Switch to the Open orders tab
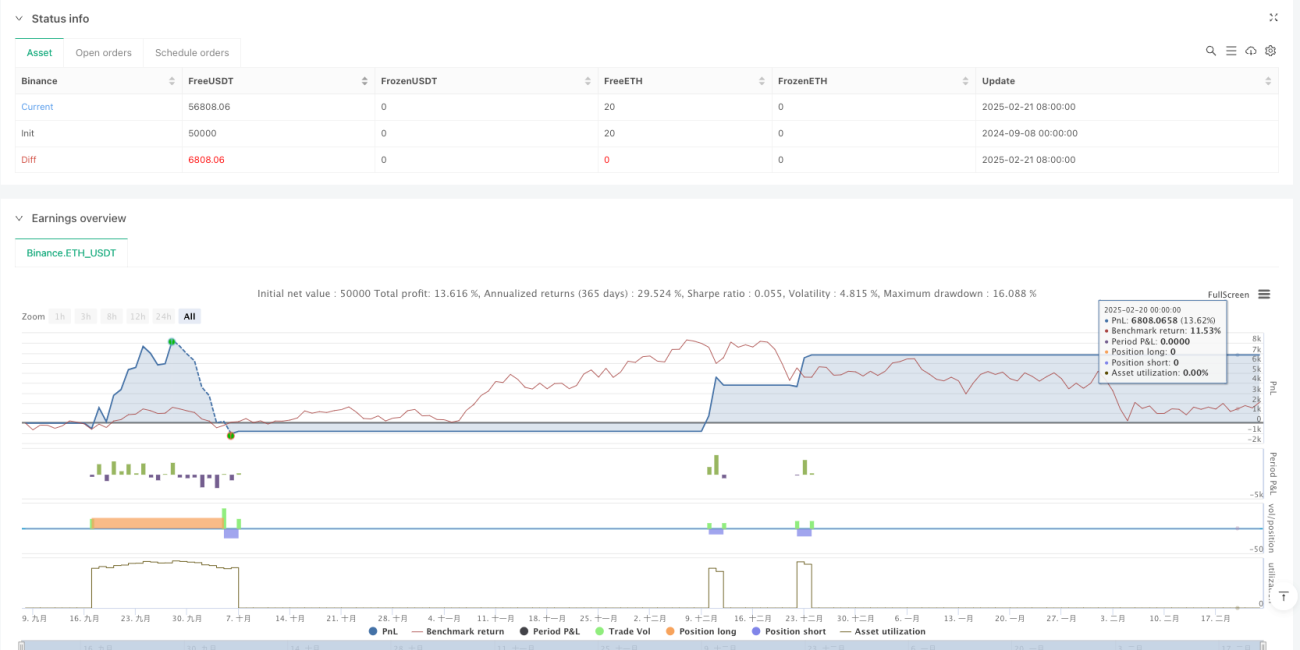The height and width of the screenshot is (650, 1300). coord(103,53)
